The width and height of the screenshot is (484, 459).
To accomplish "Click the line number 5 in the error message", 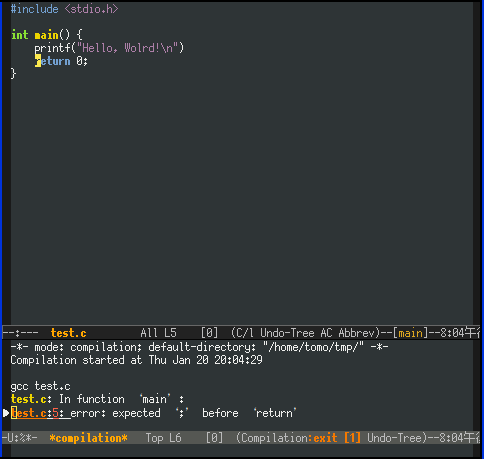I will click(56, 413).
